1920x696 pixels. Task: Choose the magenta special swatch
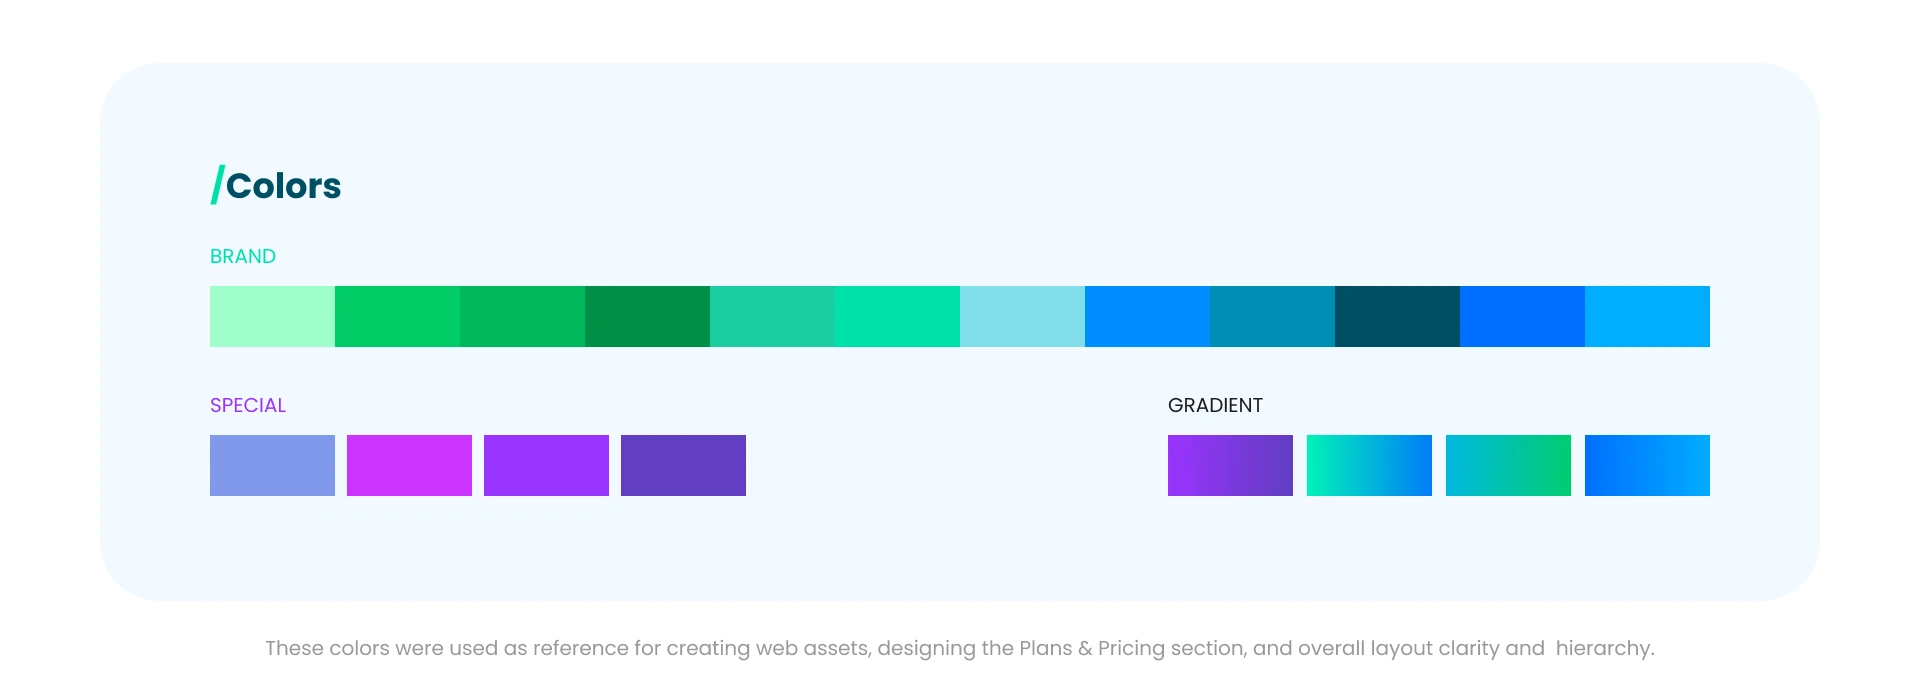coord(409,465)
